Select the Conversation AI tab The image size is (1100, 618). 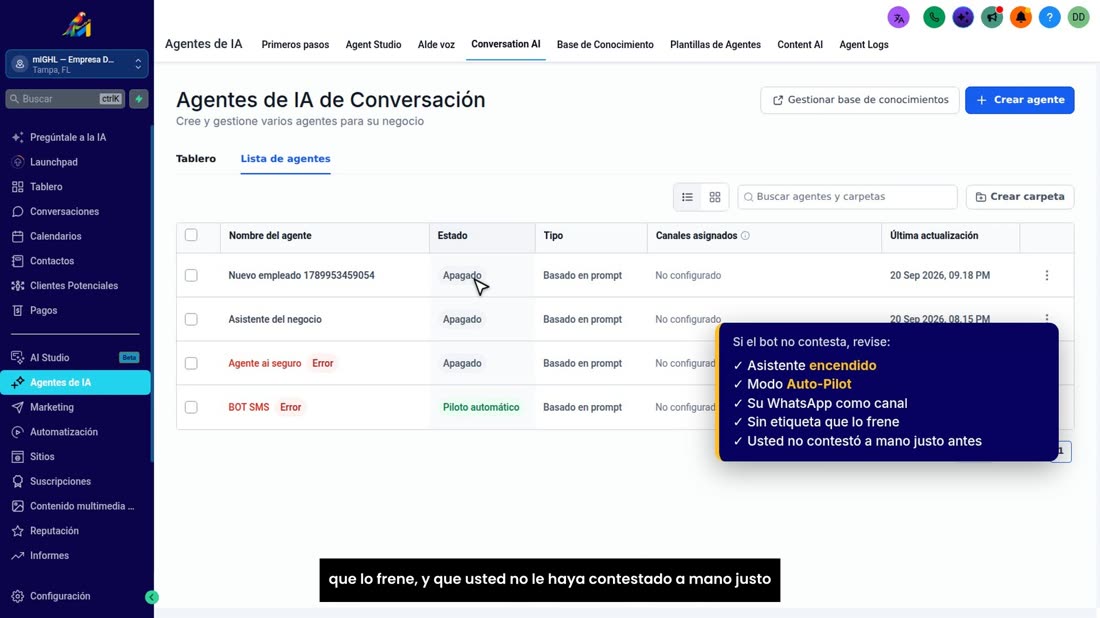[506, 44]
